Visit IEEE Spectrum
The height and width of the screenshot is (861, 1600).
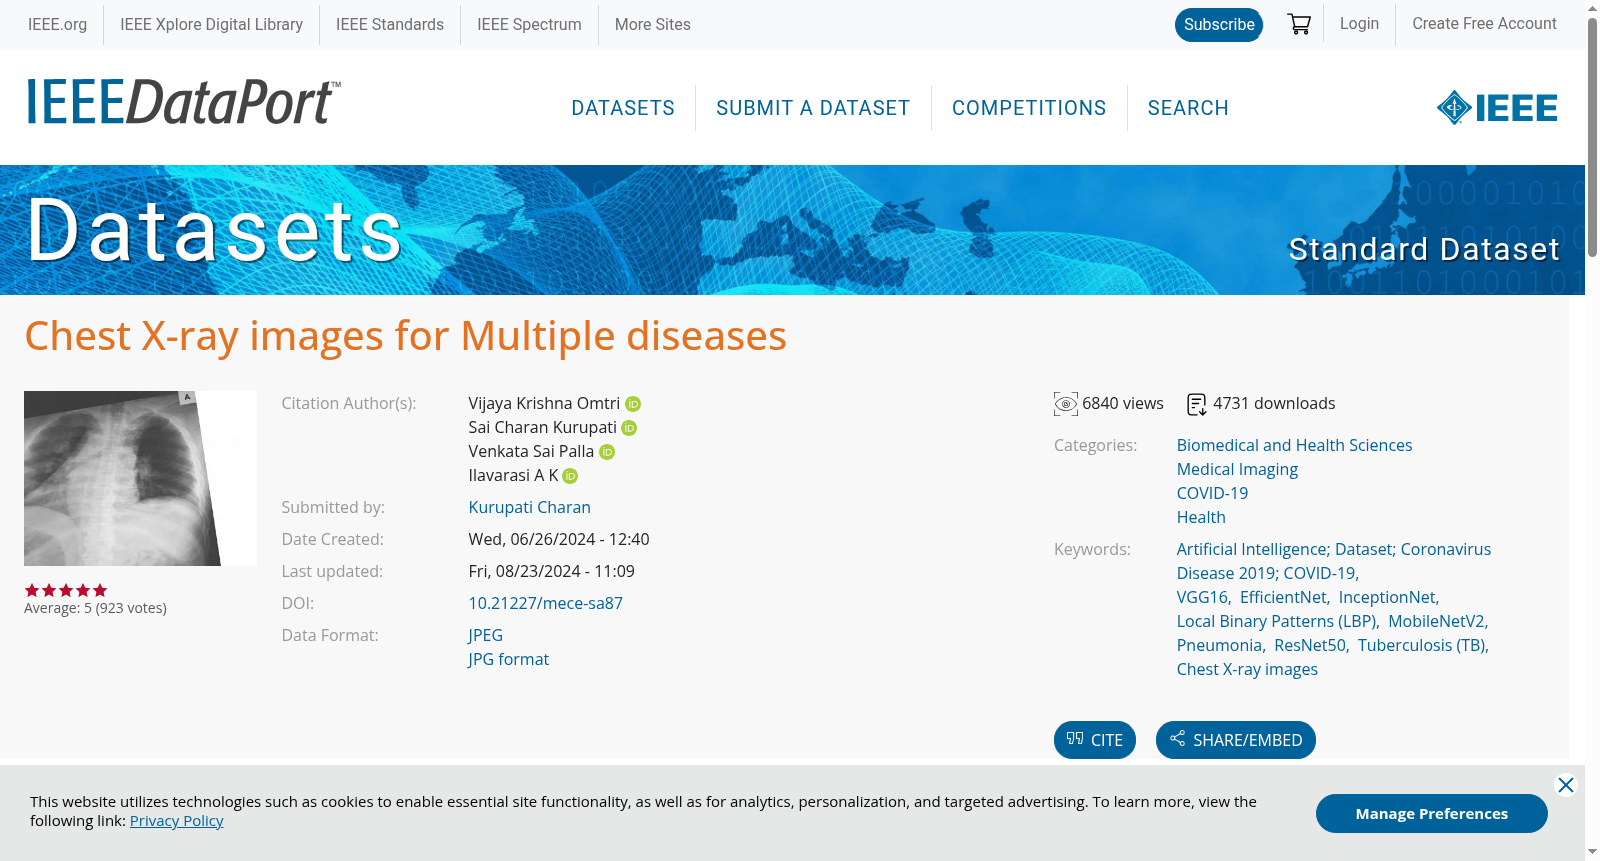tap(529, 25)
